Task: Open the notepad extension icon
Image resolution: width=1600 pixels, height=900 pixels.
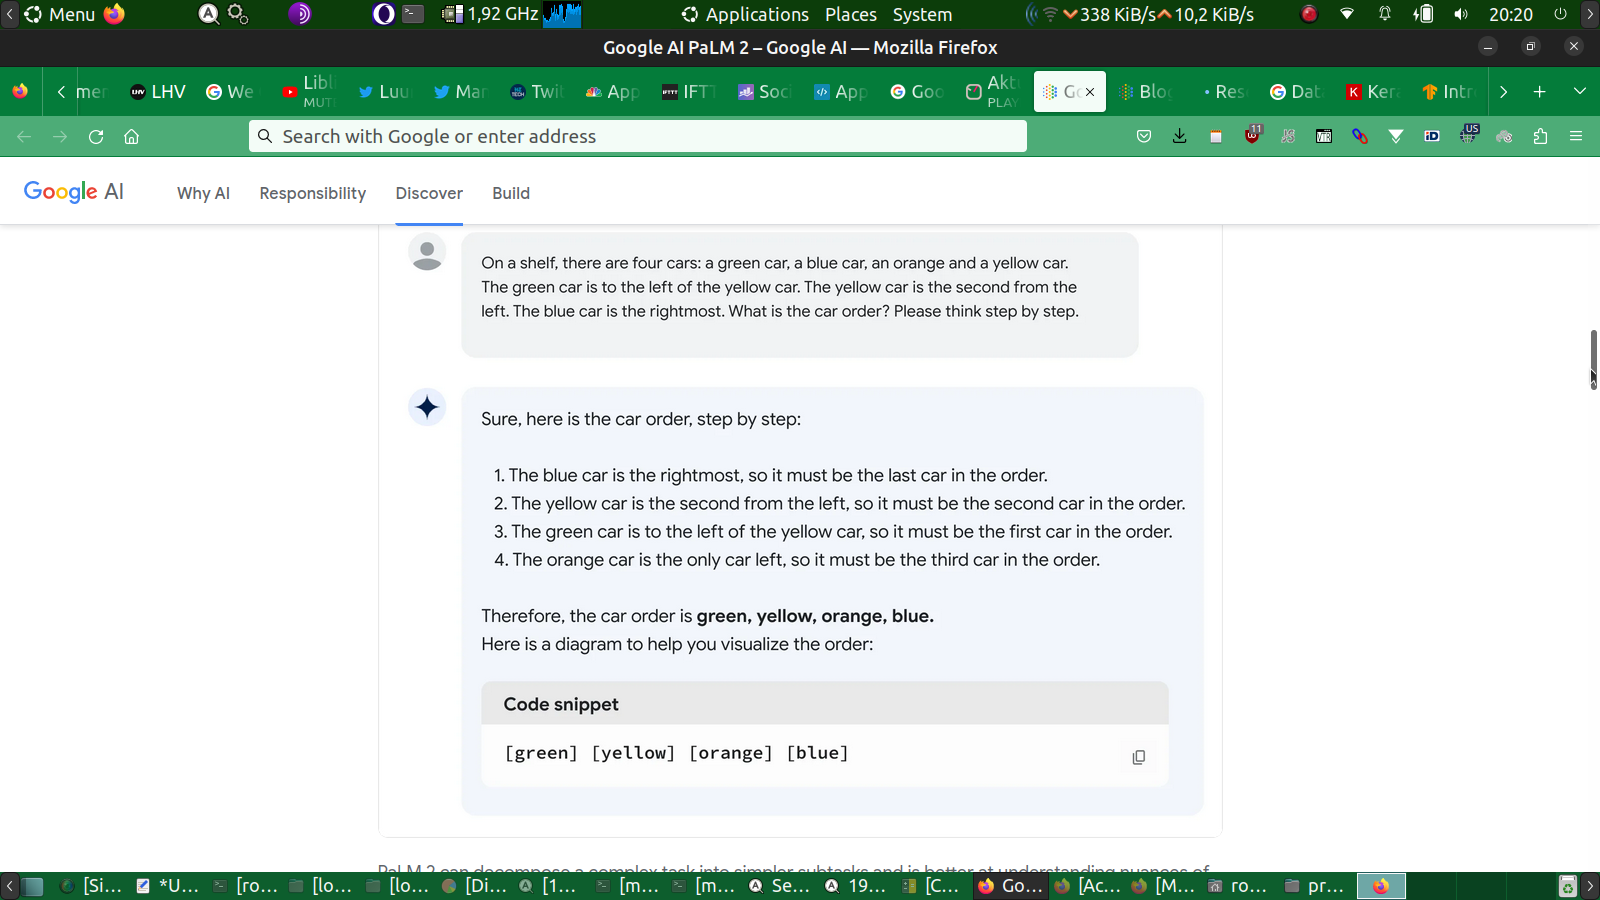Action: [1216, 137]
